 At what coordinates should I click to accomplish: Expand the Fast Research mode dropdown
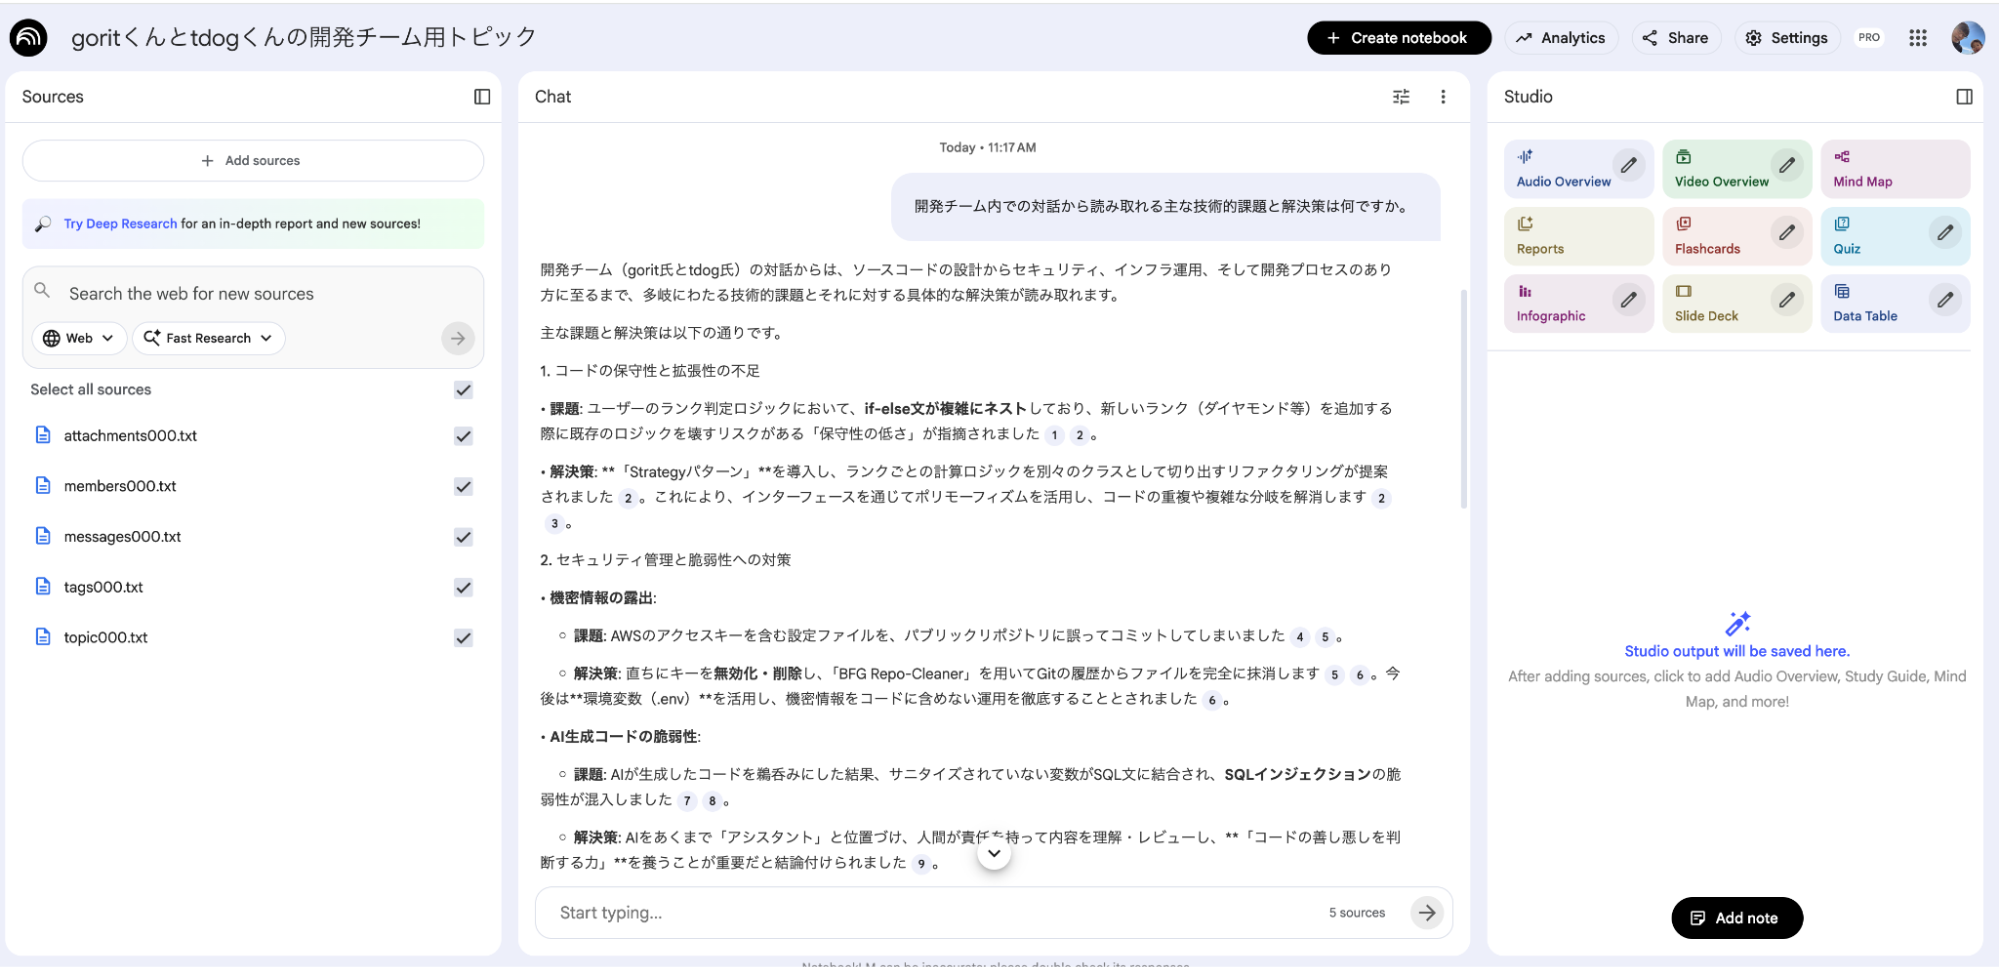point(208,338)
